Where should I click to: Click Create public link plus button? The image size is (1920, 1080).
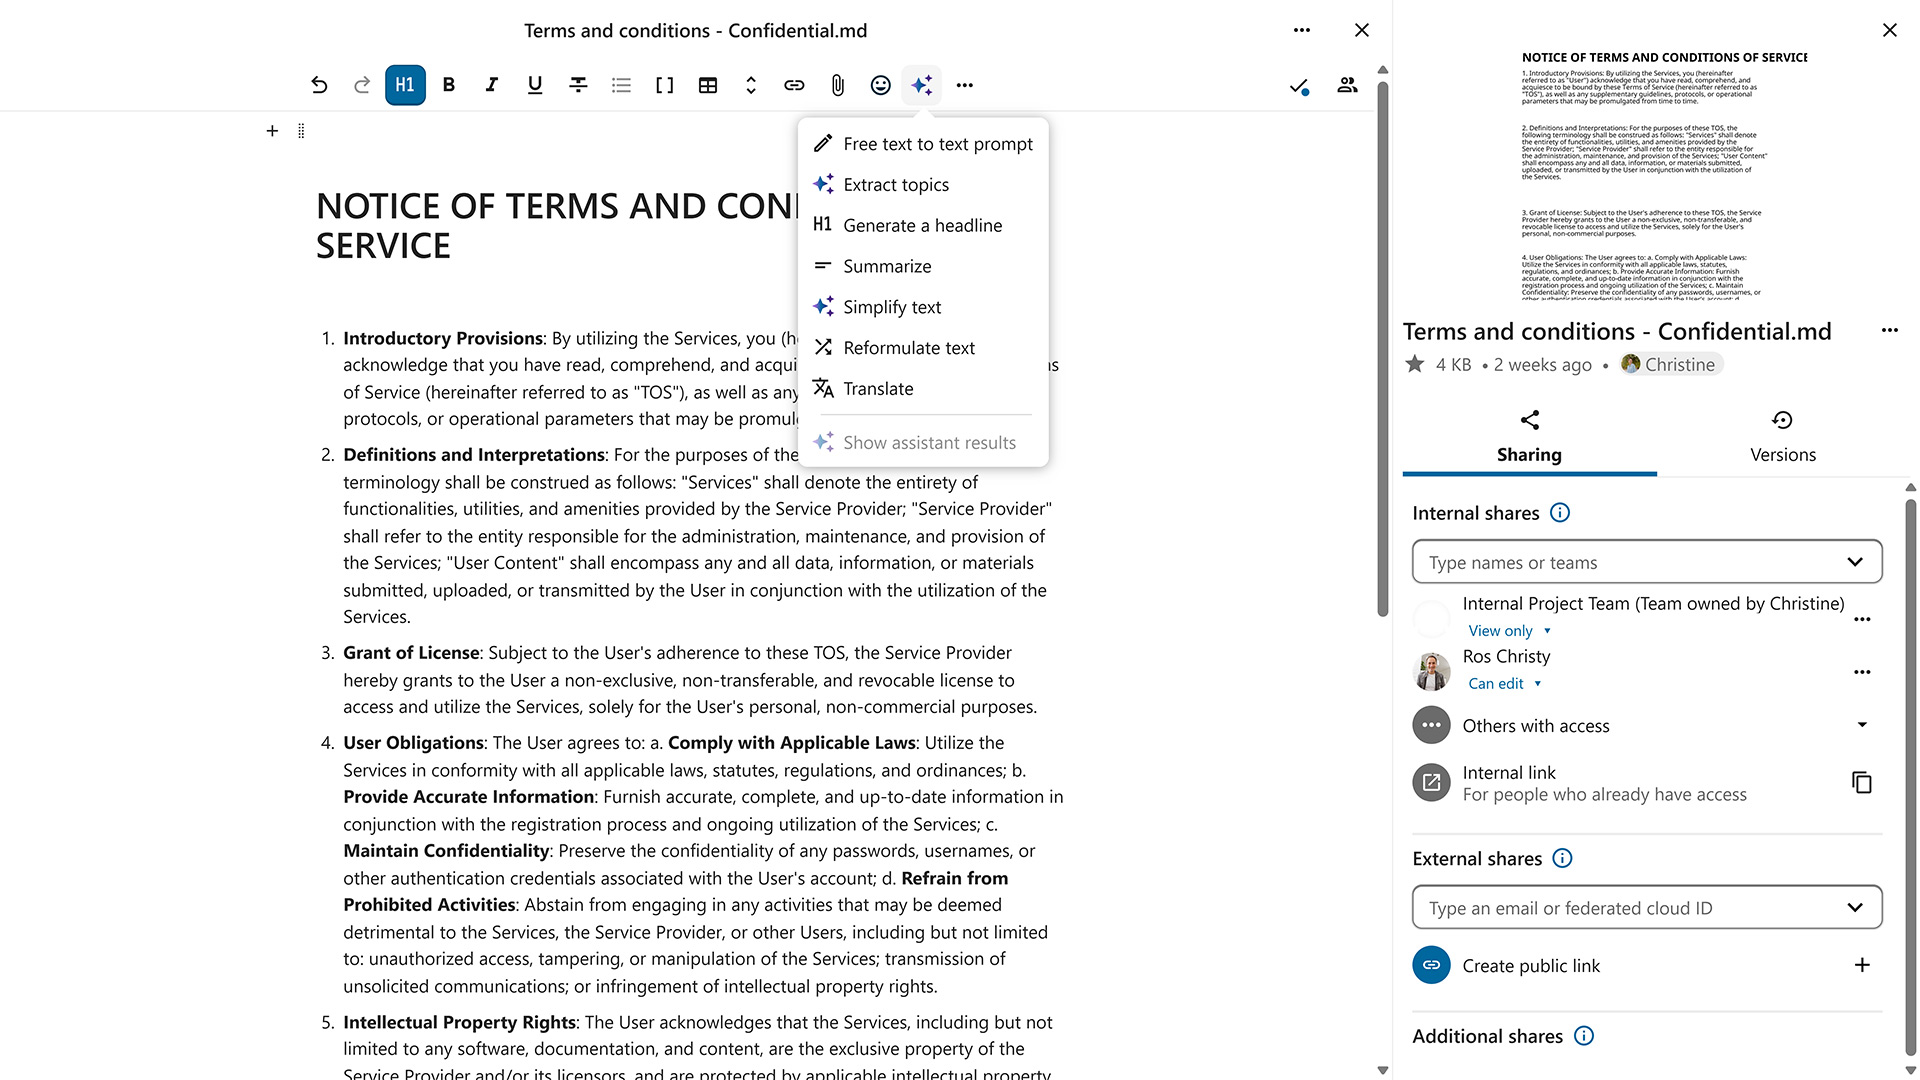pyautogui.click(x=1861, y=965)
